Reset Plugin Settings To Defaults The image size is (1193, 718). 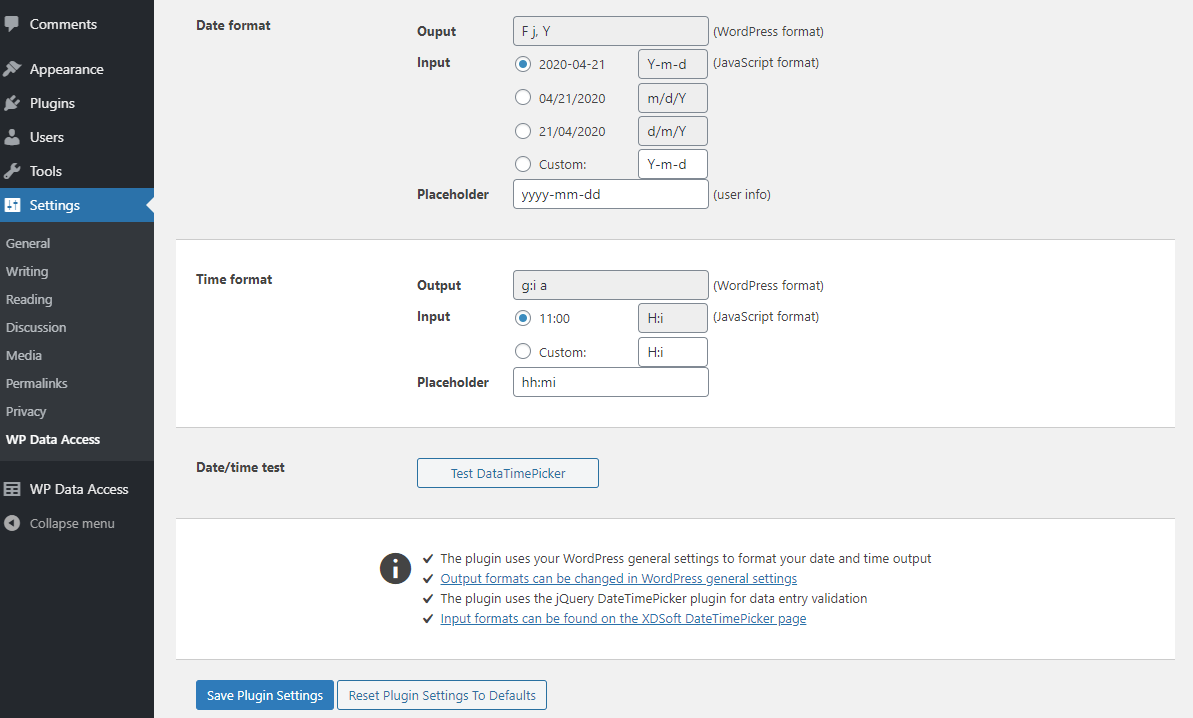point(442,695)
